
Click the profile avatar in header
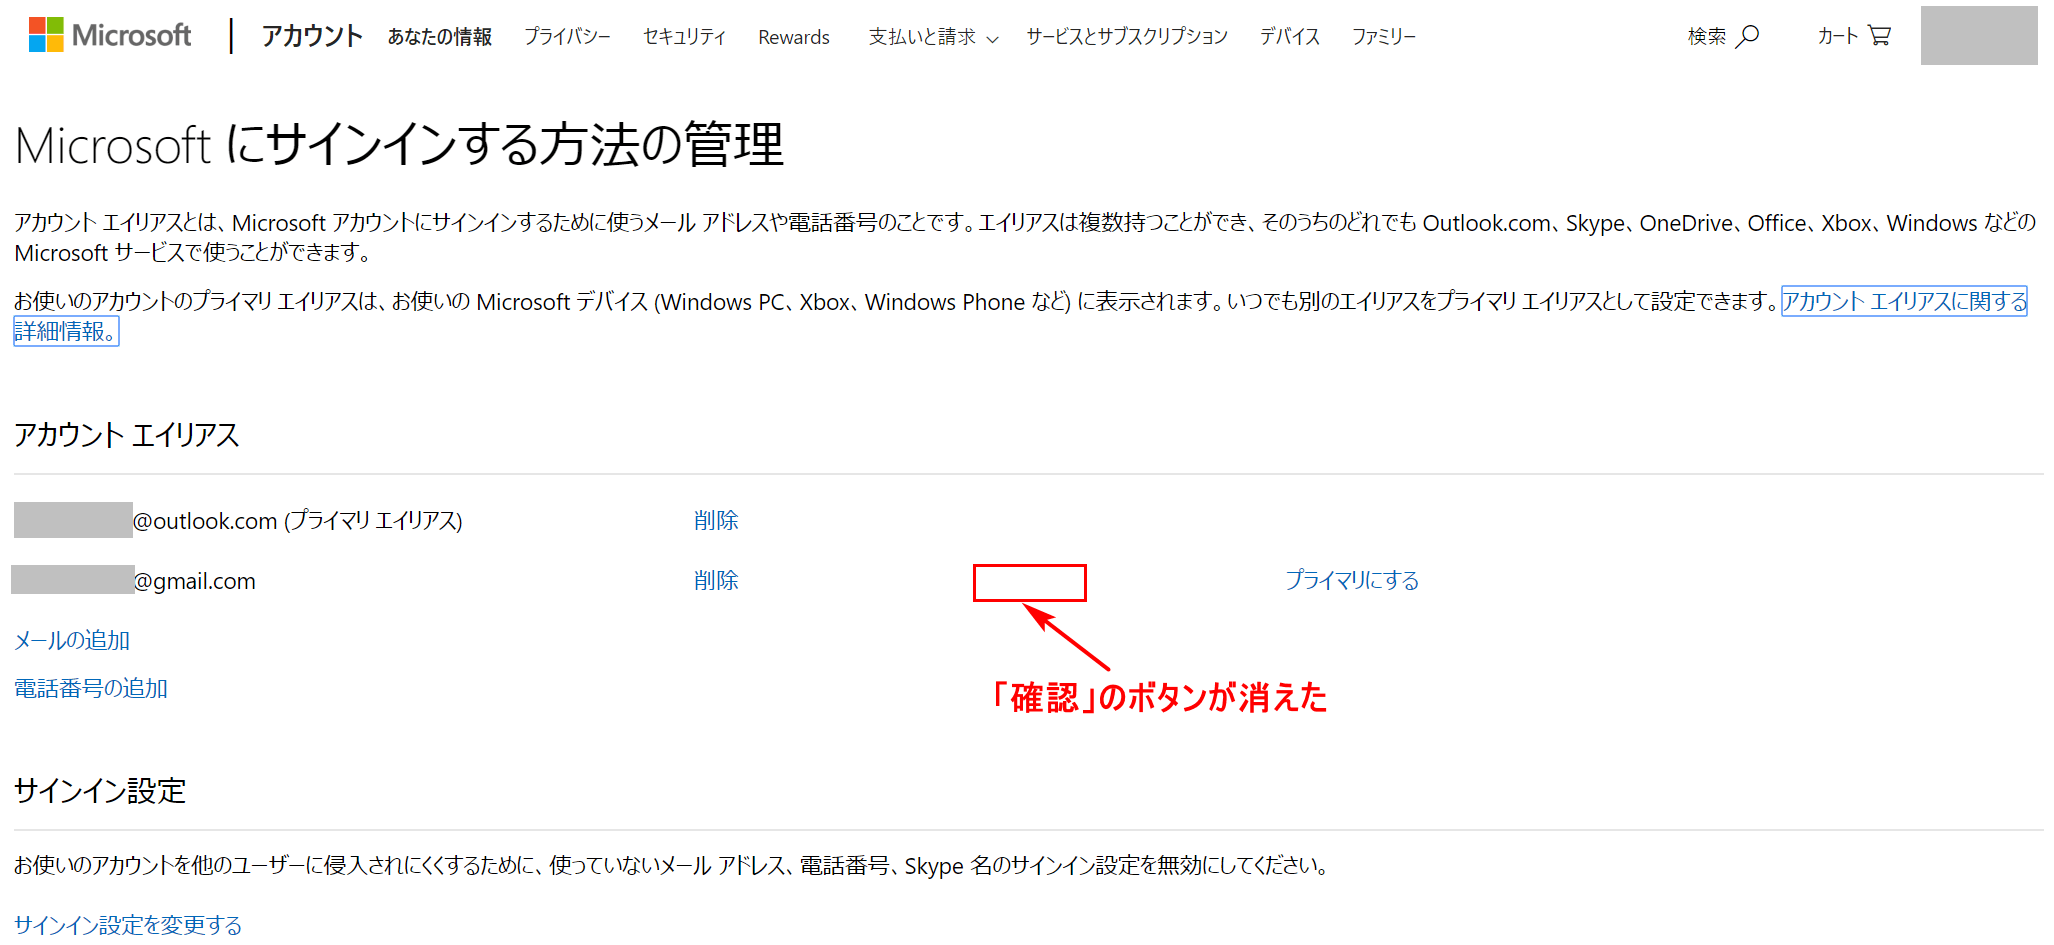1979,36
